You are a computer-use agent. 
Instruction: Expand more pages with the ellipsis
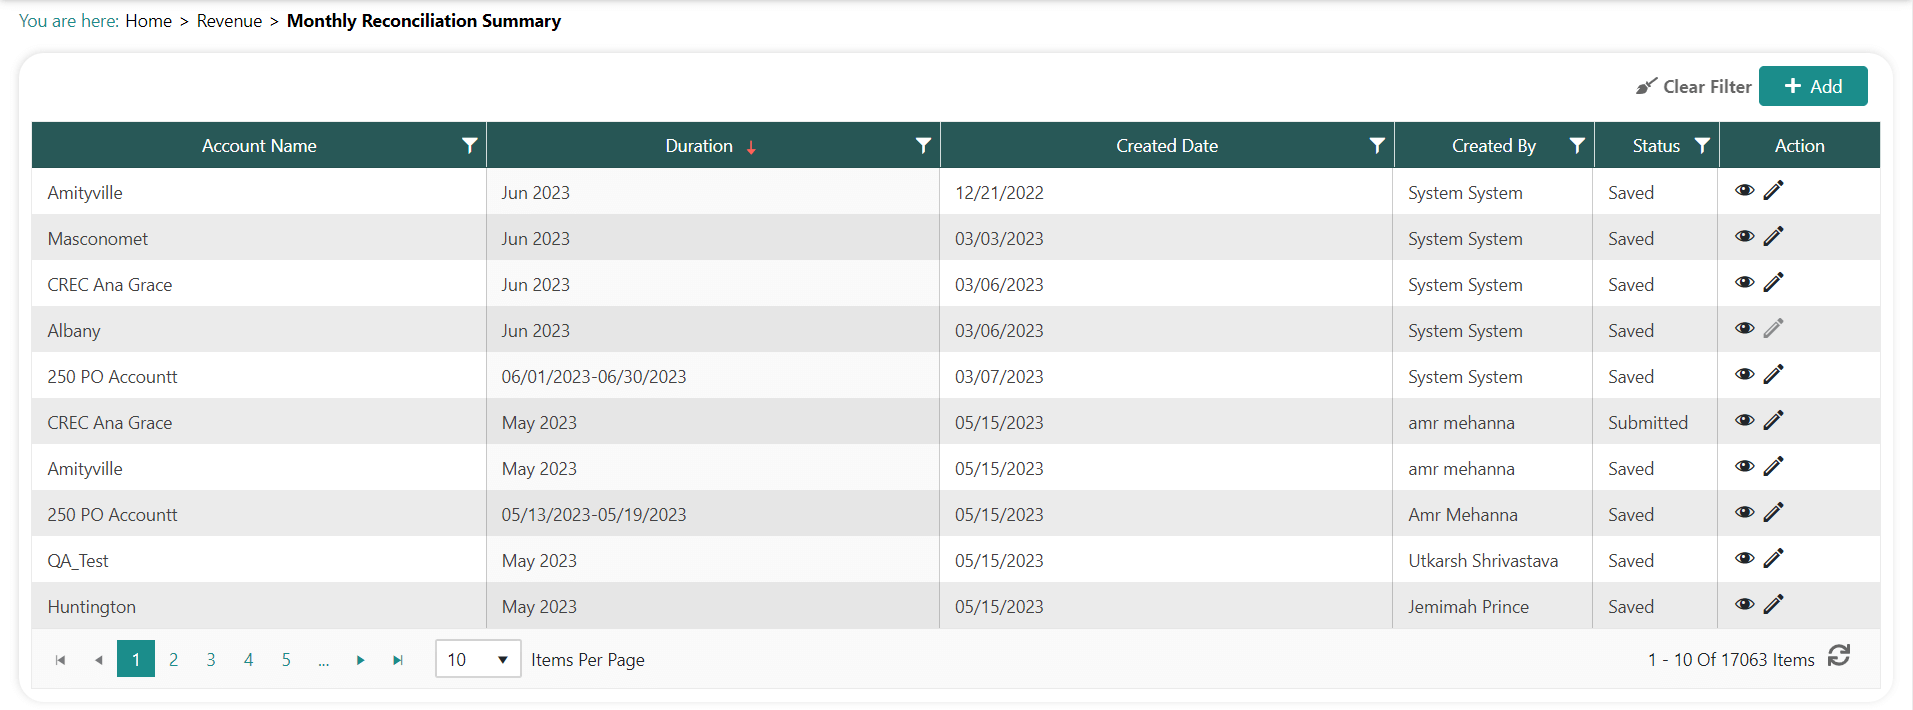(x=323, y=660)
